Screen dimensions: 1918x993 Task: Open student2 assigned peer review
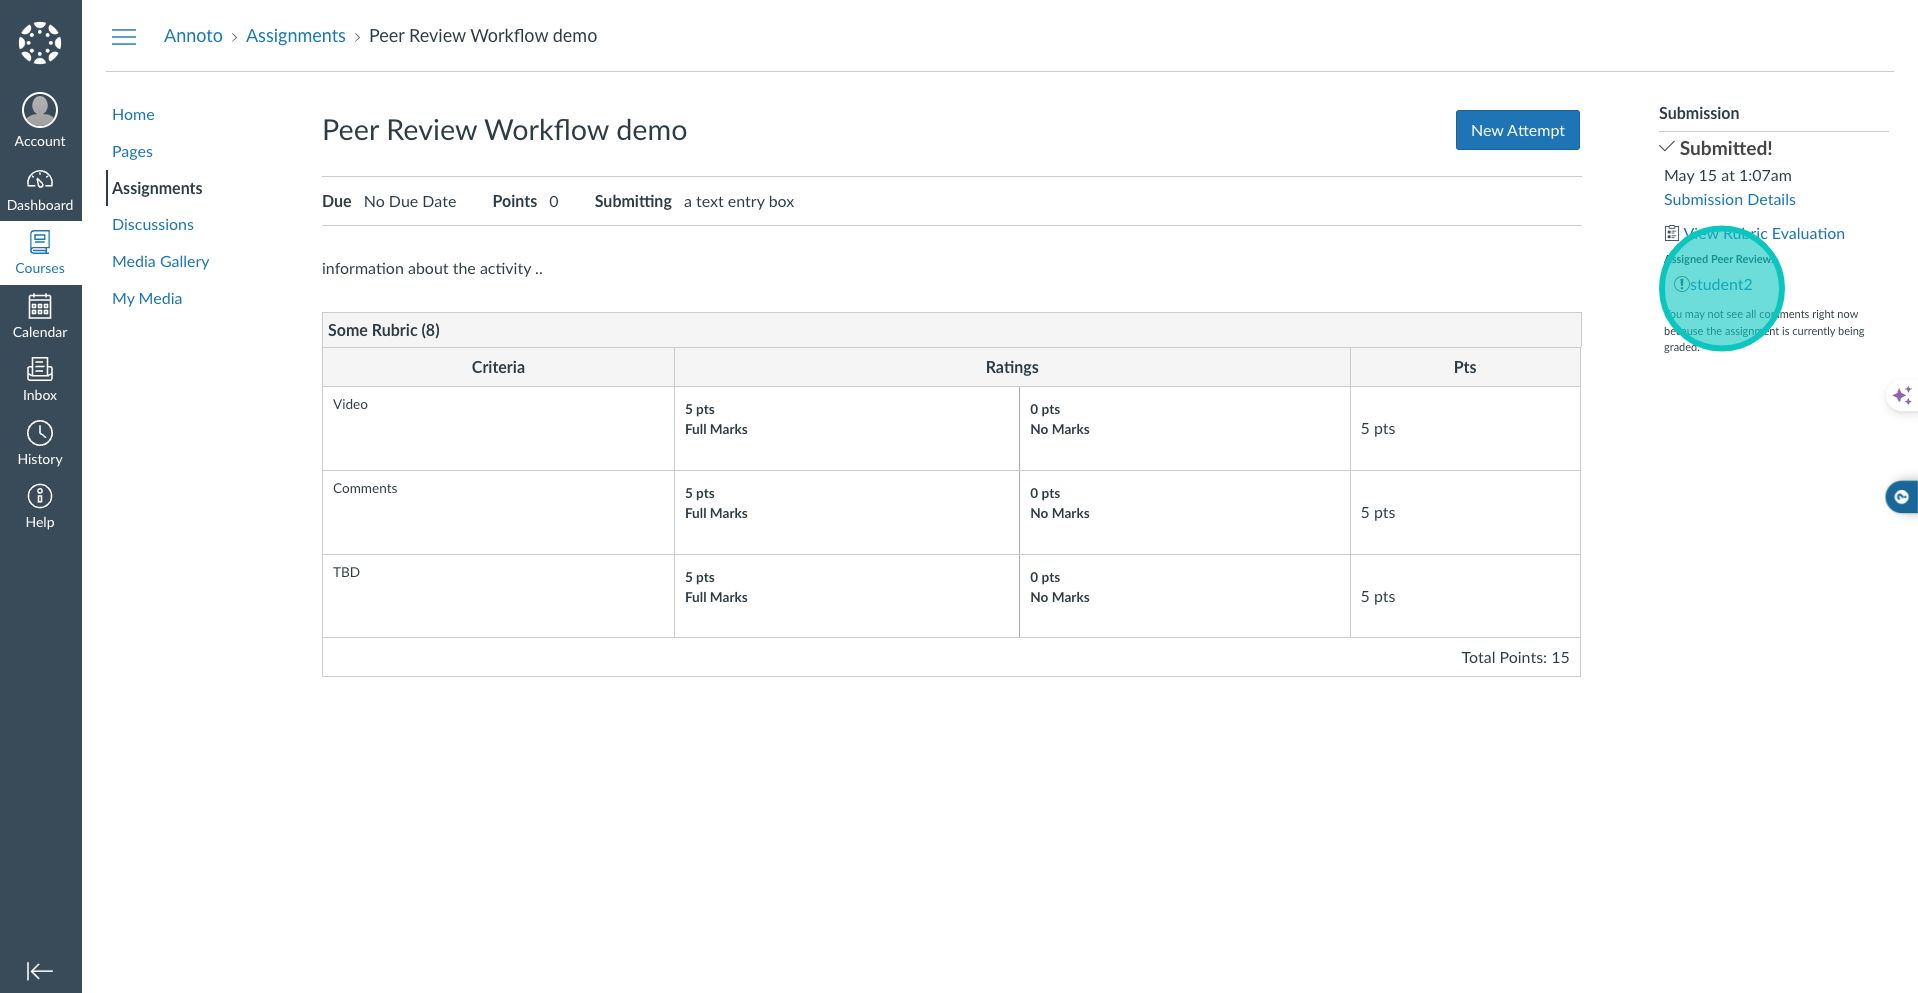click(x=1720, y=285)
